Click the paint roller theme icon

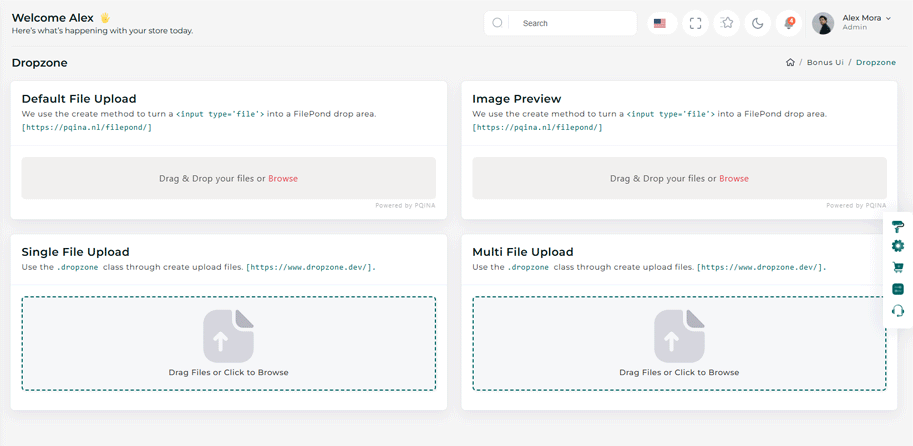click(897, 226)
